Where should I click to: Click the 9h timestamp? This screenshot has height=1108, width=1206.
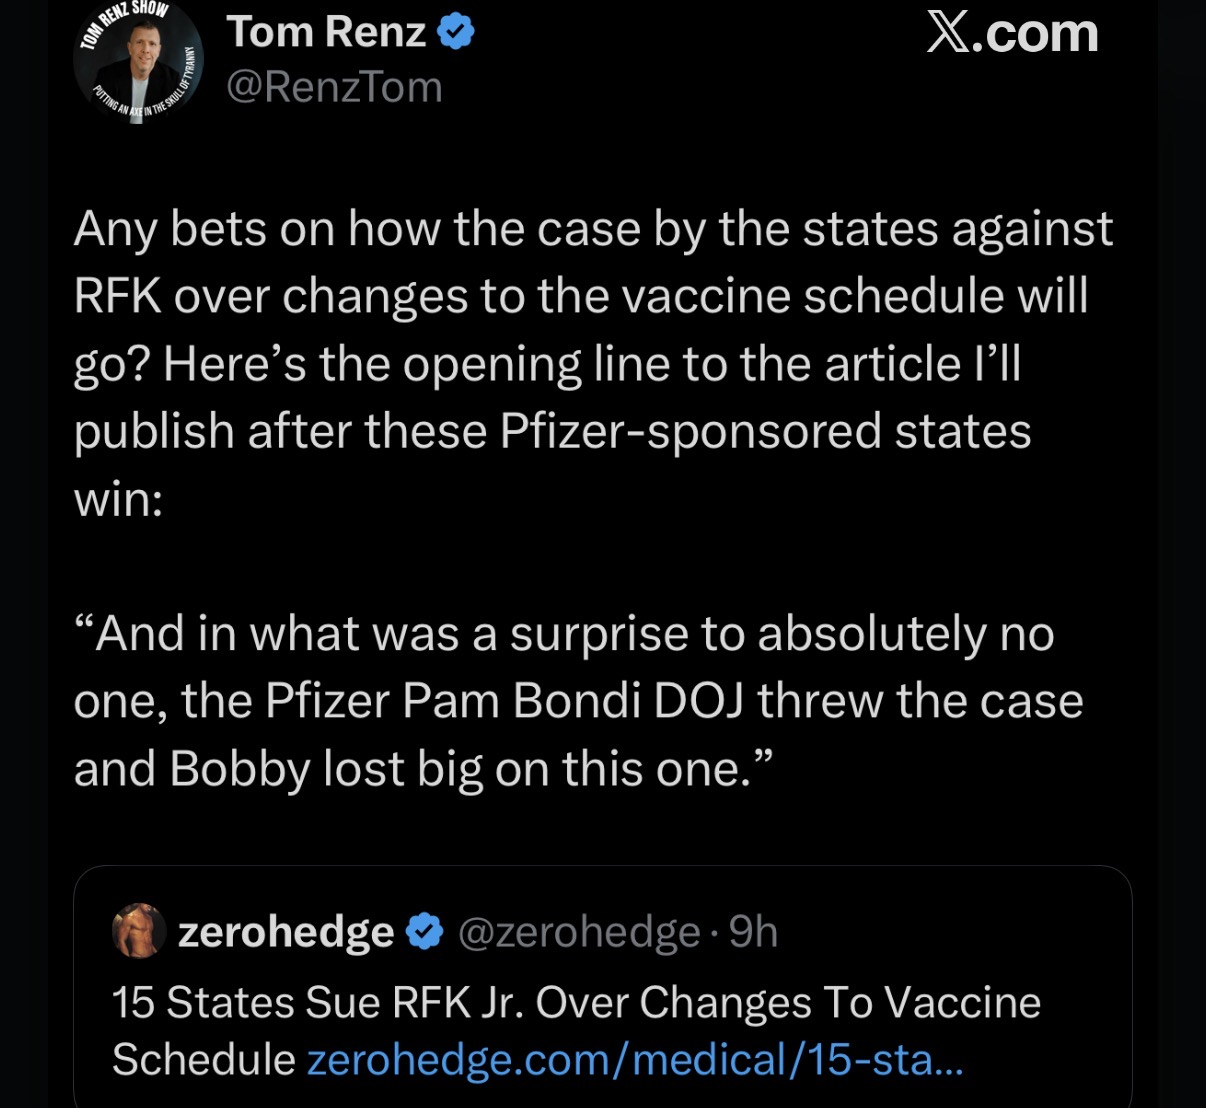753,932
